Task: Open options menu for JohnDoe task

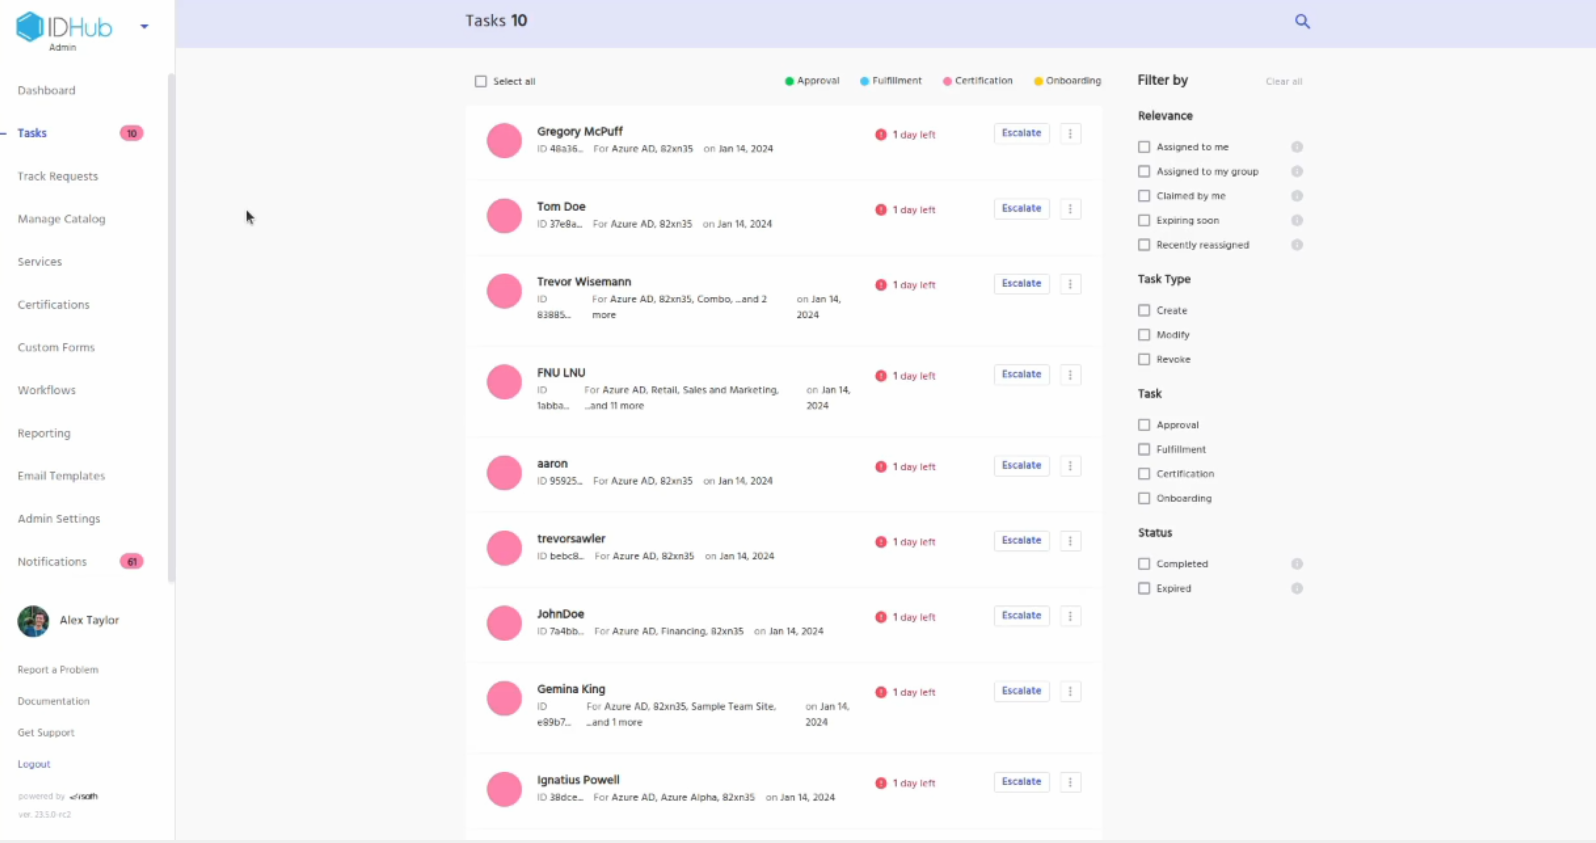Action: pos(1070,616)
